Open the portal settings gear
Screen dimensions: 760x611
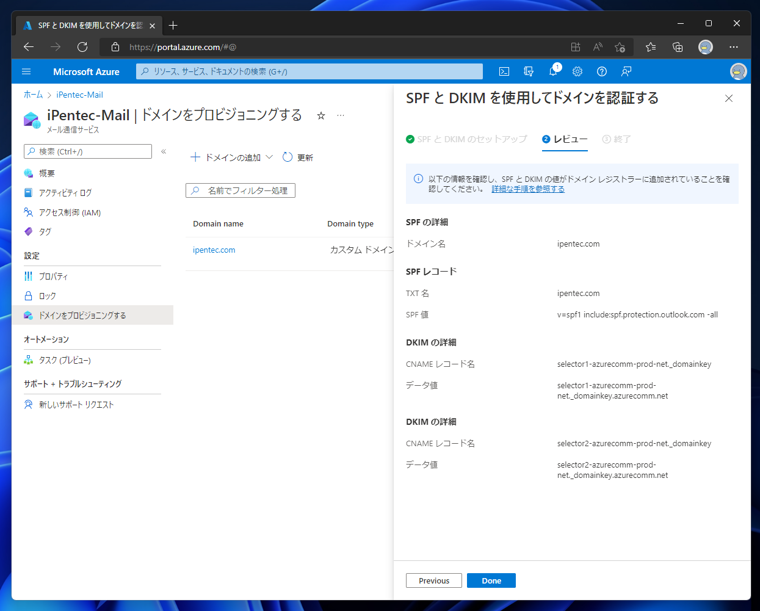coord(577,72)
